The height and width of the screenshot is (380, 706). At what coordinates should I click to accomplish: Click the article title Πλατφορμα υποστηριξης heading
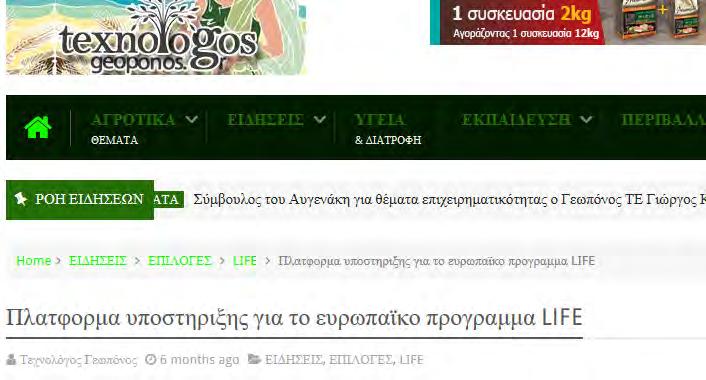click(294, 318)
